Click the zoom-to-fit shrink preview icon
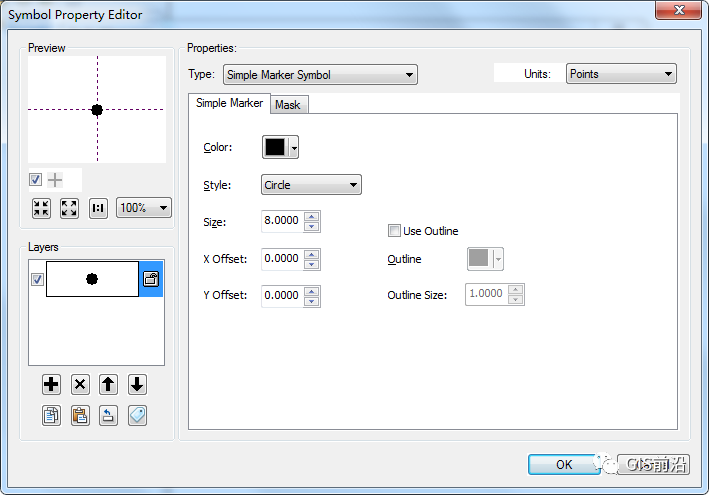 click(41, 208)
